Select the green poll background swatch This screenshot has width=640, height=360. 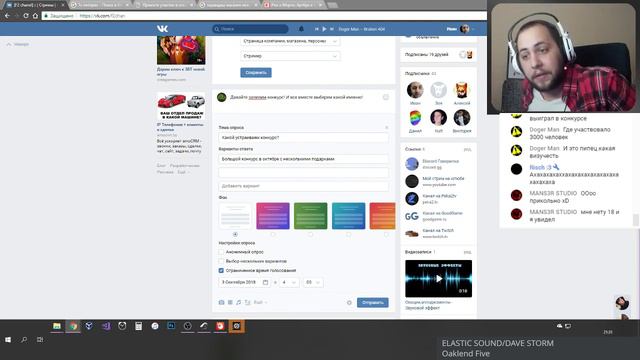coord(311,216)
